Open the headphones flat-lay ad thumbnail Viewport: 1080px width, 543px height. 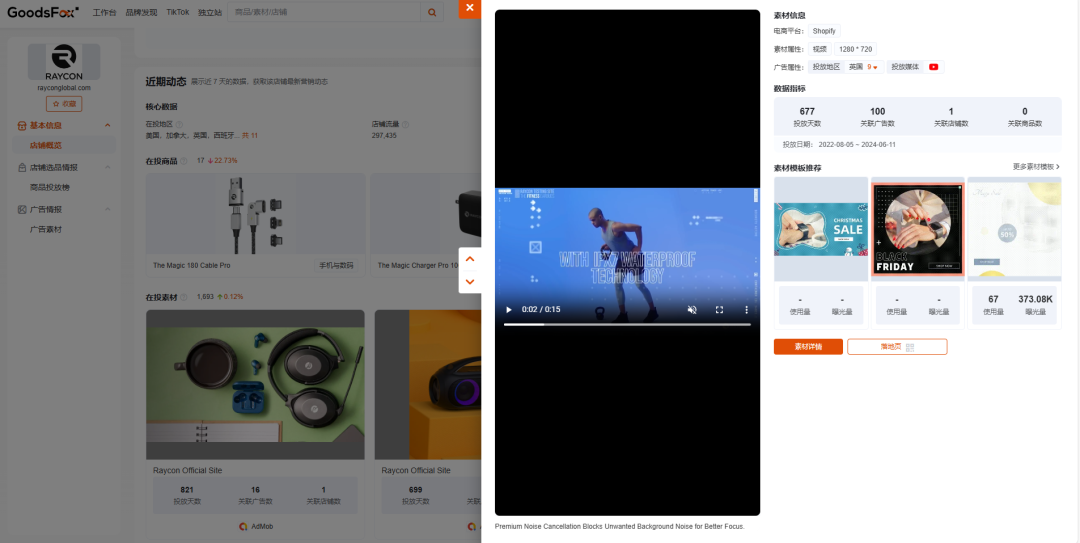click(x=255, y=384)
